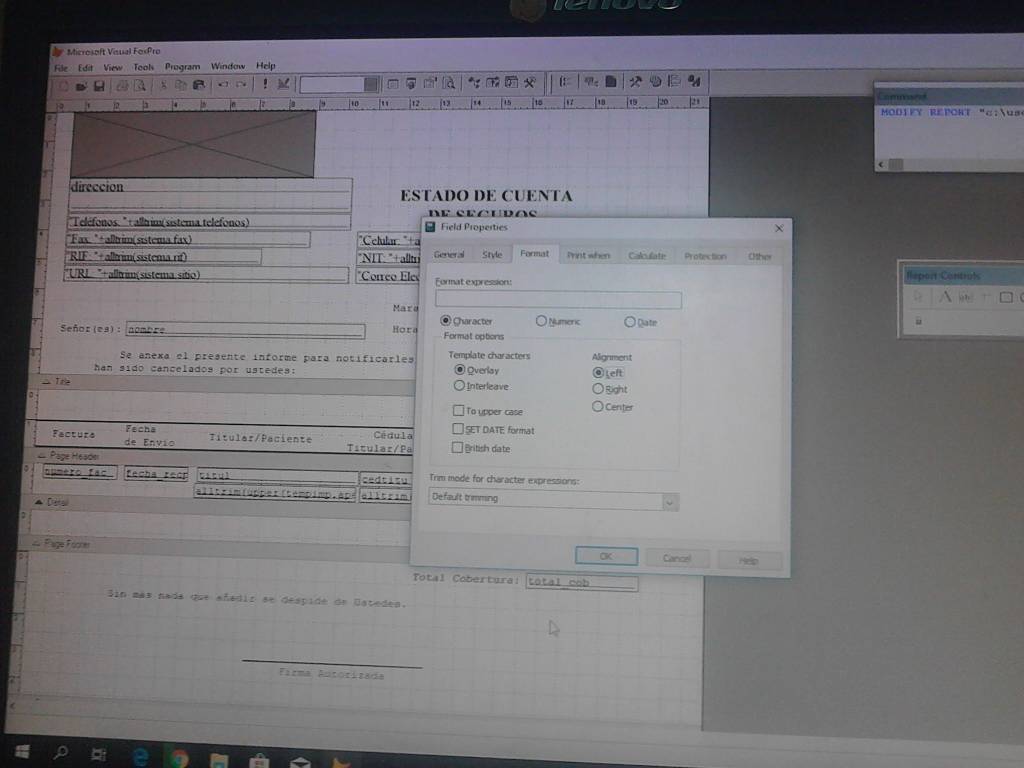Click the Data Session window toolbar icon
Screen dimensions: 1024x768
(x=411, y=83)
